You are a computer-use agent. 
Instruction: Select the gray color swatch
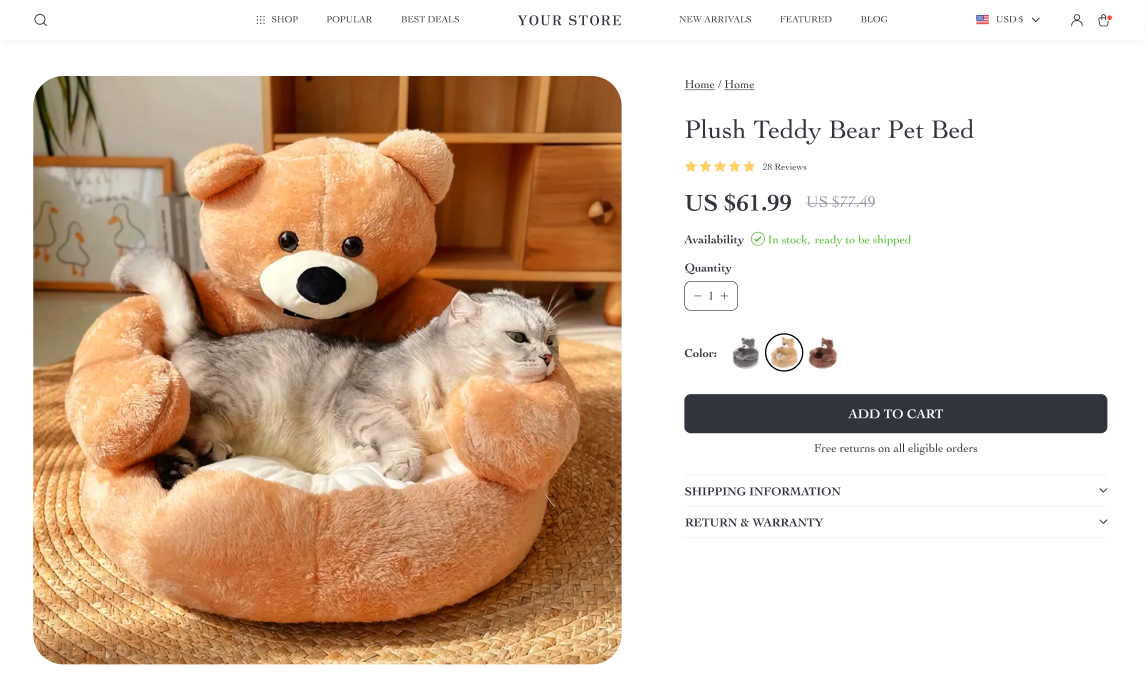click(746, 353)
